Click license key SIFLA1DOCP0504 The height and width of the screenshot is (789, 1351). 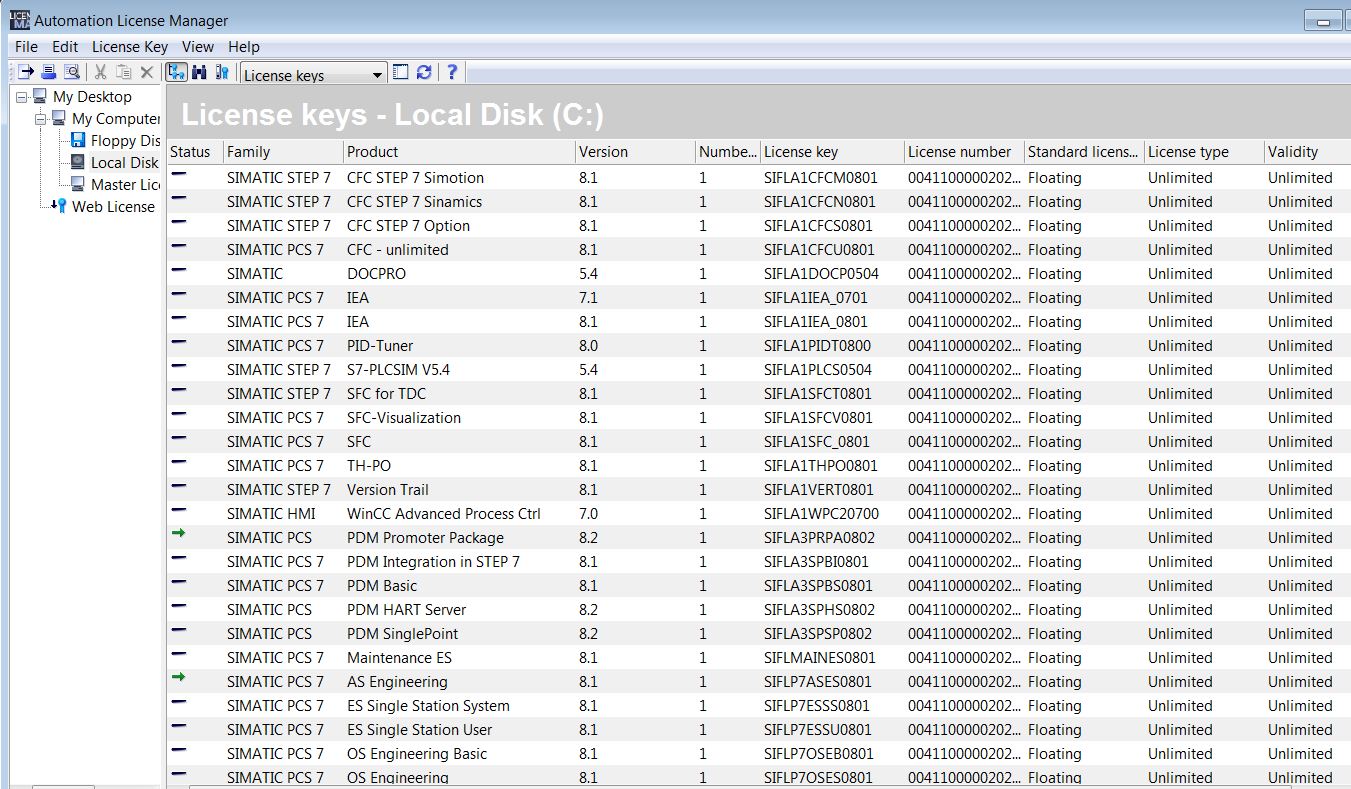coord(821,274)
